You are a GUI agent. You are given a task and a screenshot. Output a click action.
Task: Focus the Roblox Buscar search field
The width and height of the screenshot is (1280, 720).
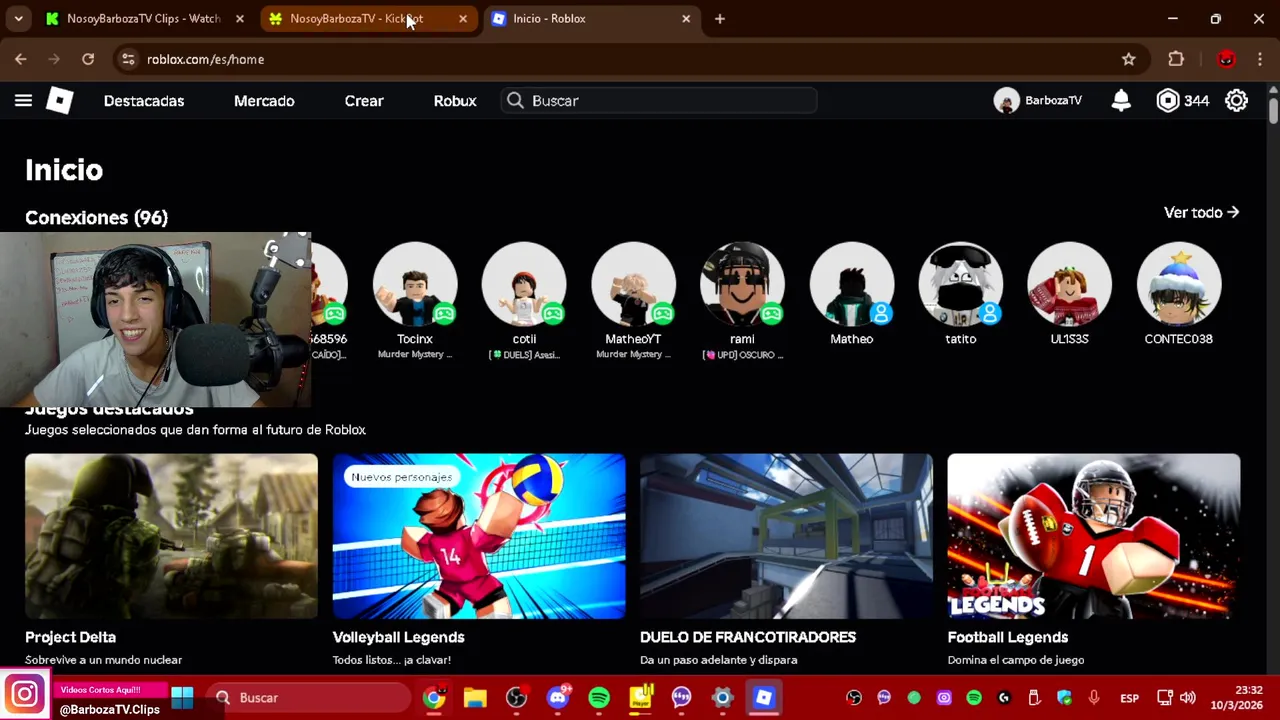(659, 101)
